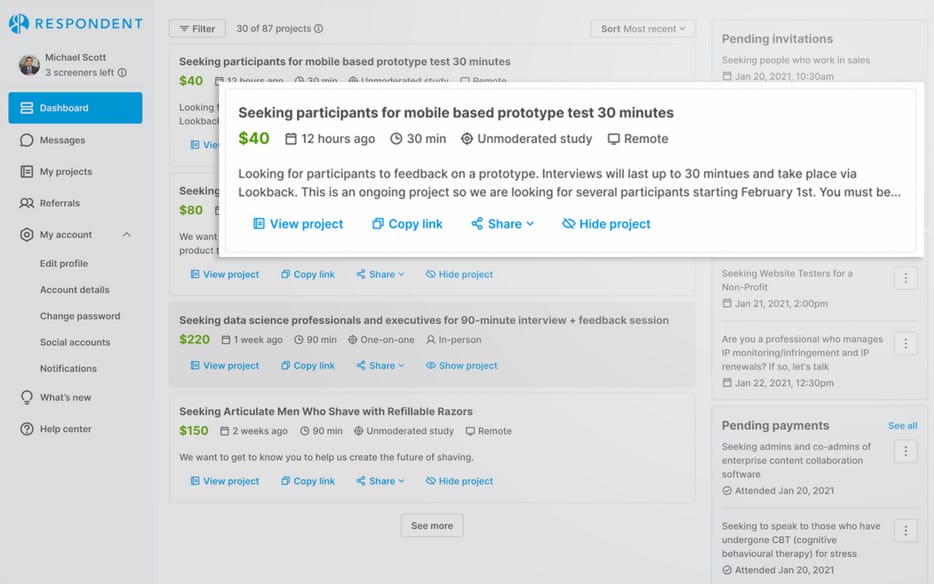Copy link for the highlighted prototype project
The image size is (934, 584).
tap(407, 224)
